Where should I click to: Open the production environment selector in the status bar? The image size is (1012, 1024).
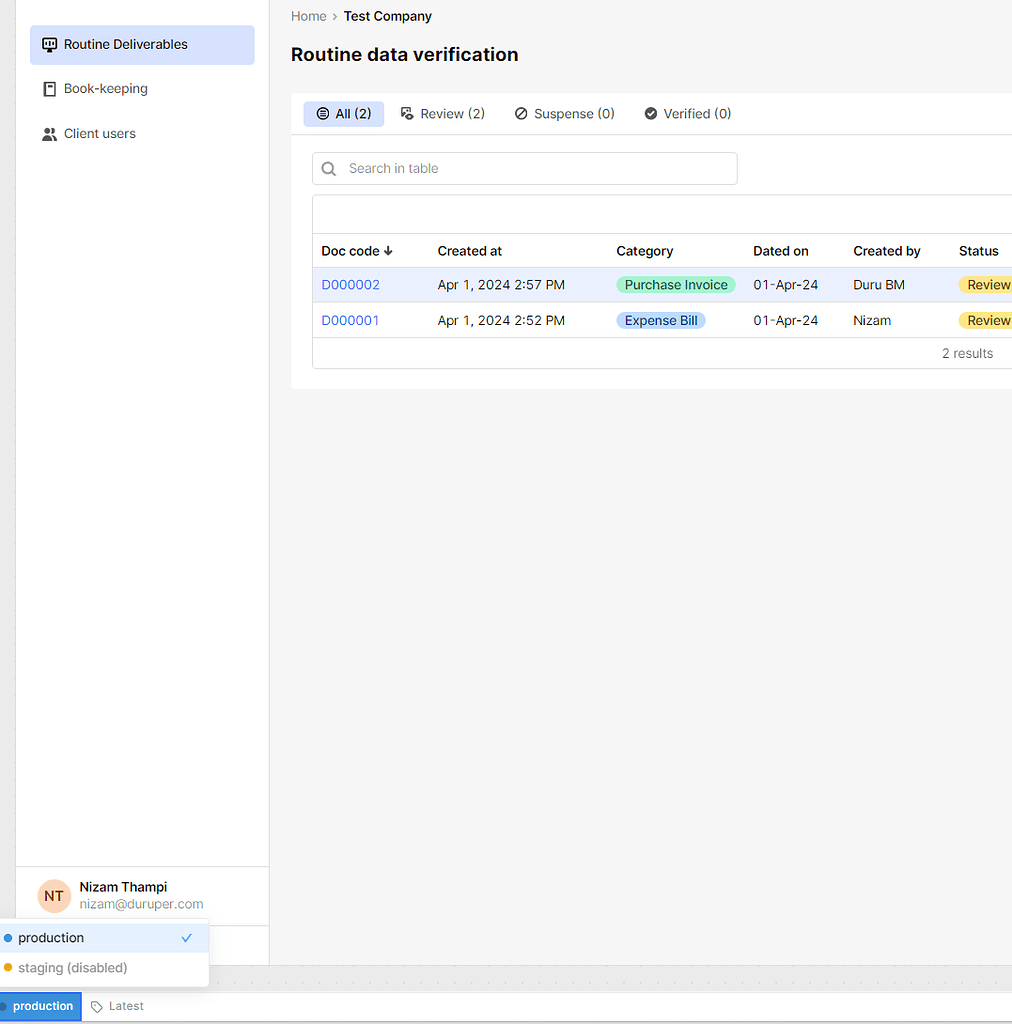pos(40,1006)
